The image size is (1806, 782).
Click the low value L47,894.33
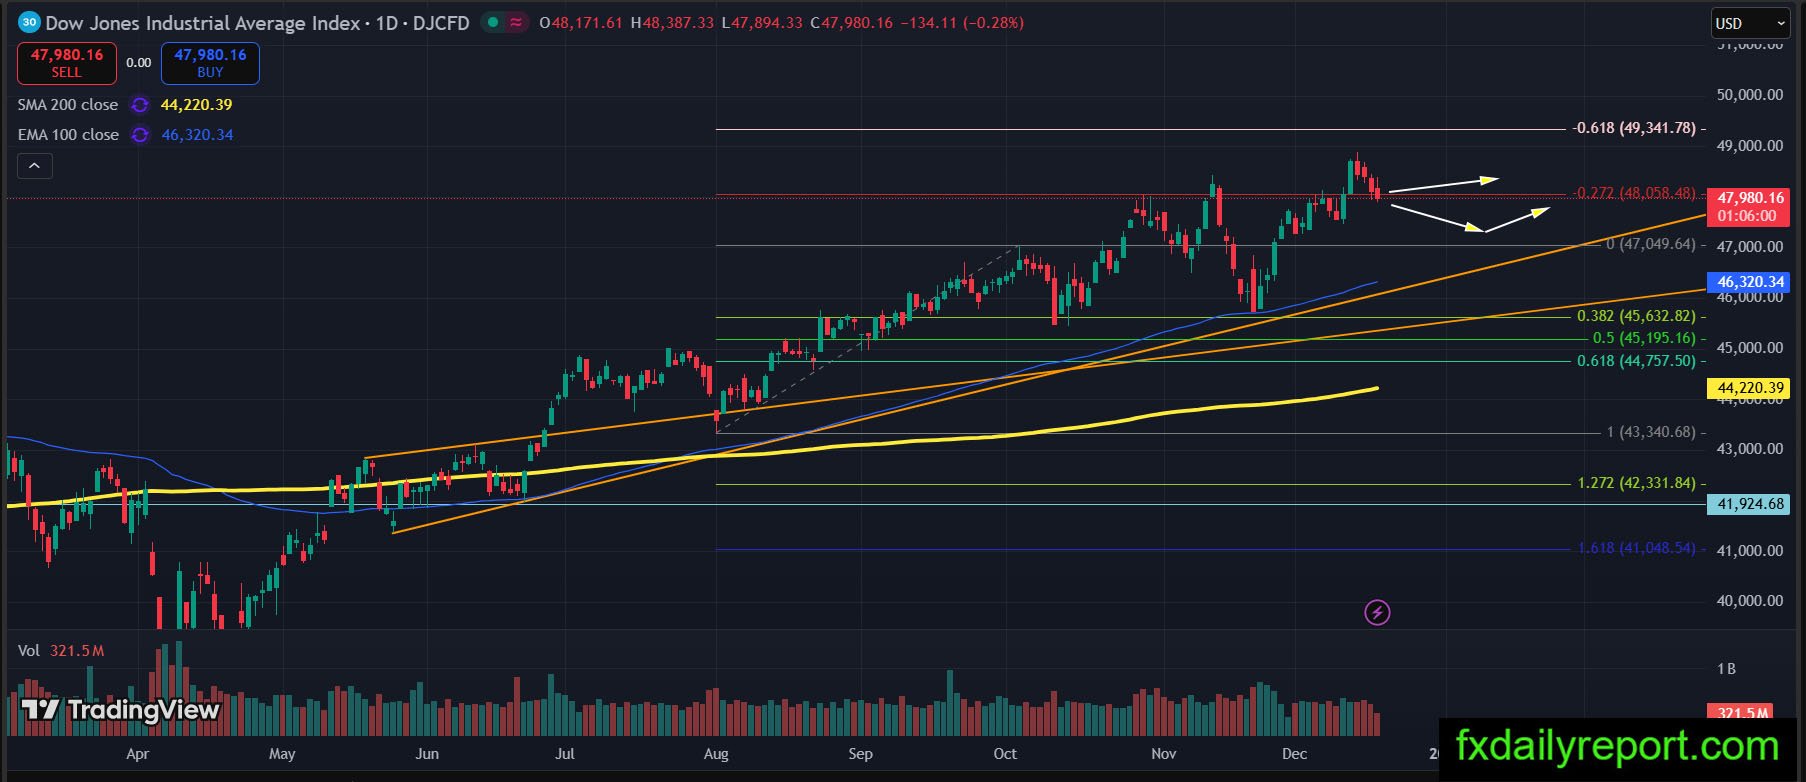point(761,23)
